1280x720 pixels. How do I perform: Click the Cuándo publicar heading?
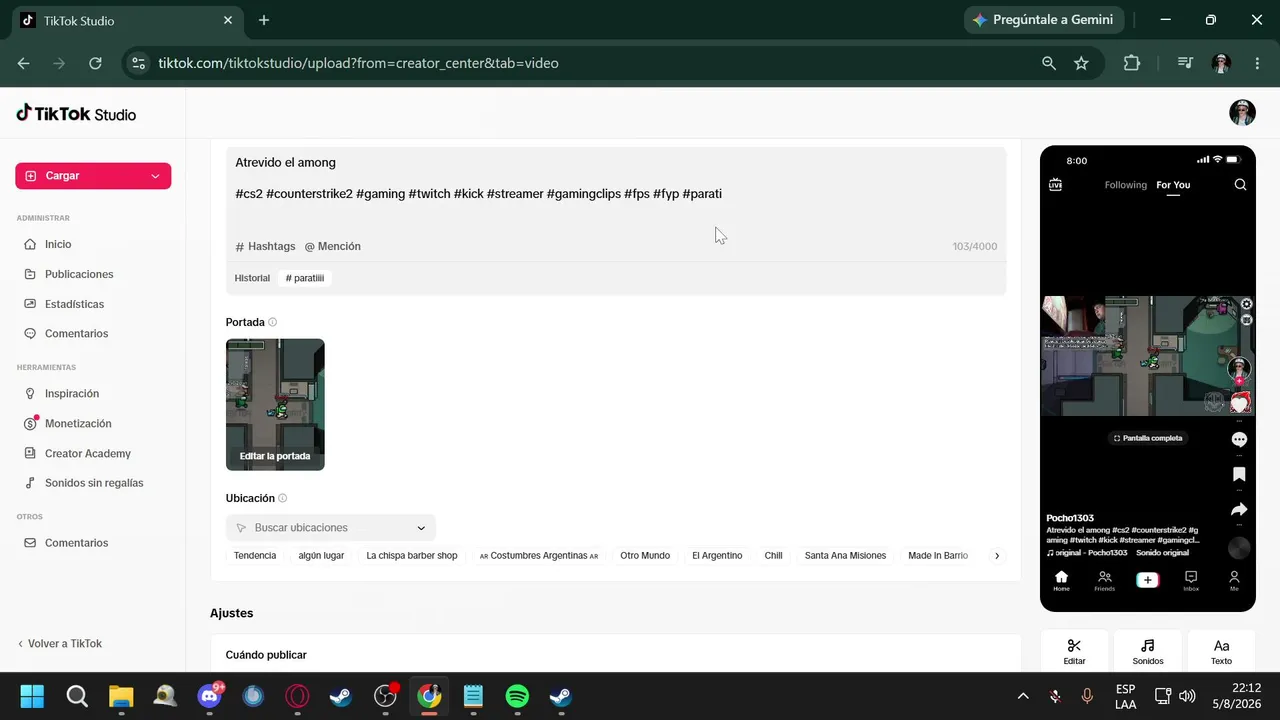pos(266,655)
